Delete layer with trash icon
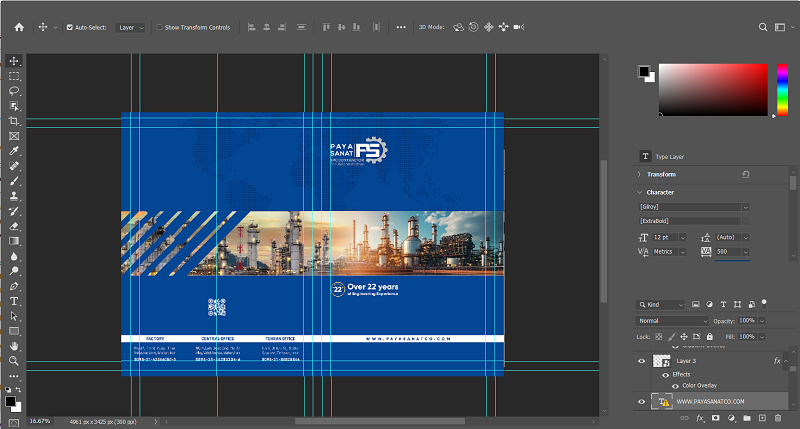800x429 pixels. tap(778, 418)
